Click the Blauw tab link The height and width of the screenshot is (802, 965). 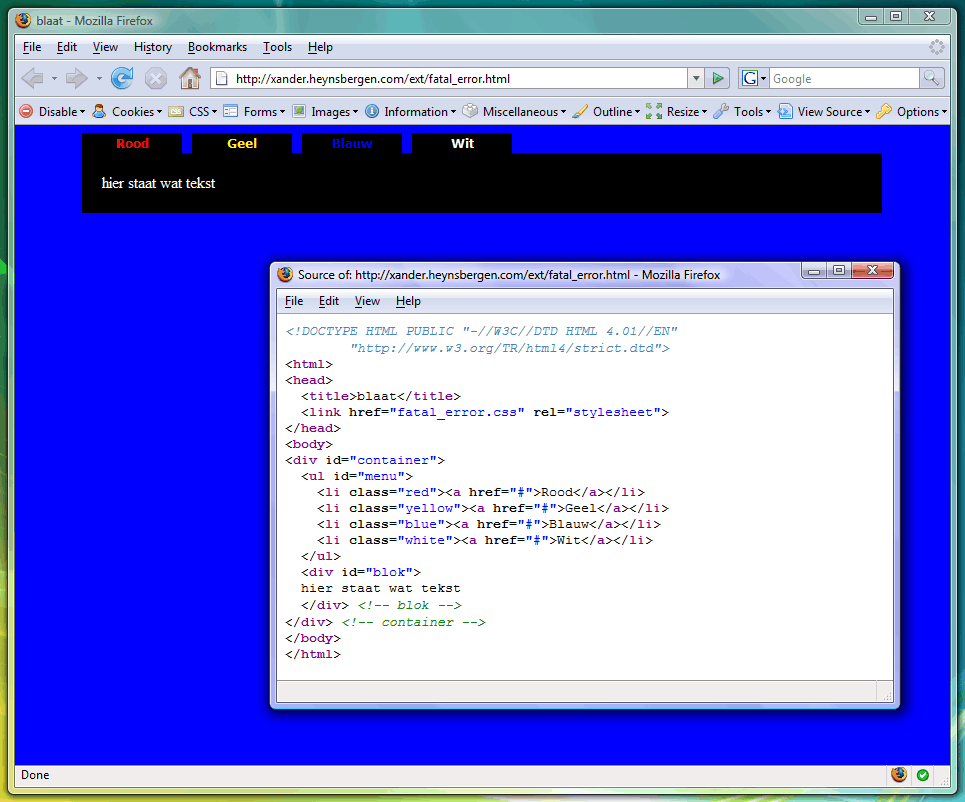point(352,143)
